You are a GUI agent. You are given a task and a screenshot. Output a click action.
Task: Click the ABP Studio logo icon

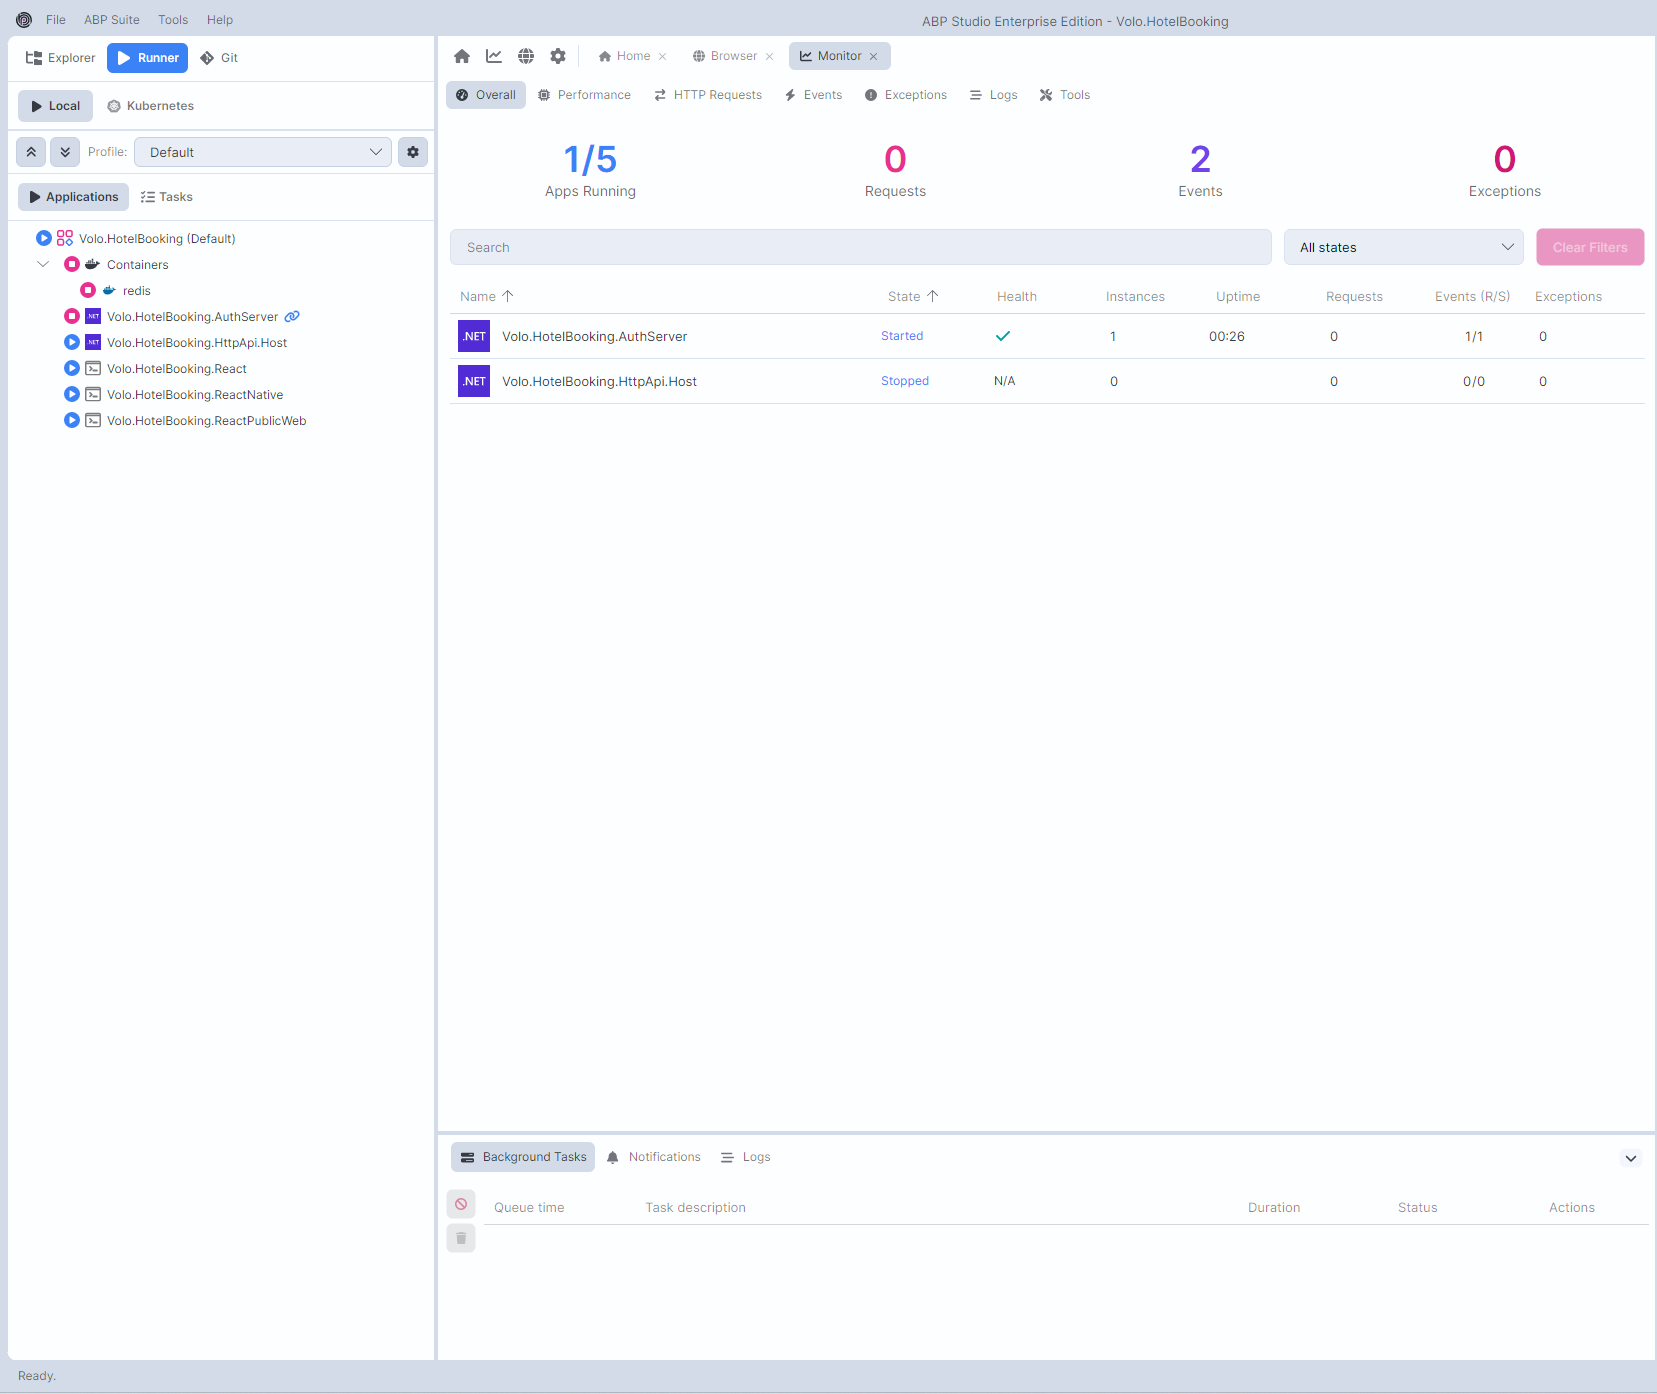[x=24, y=20]
